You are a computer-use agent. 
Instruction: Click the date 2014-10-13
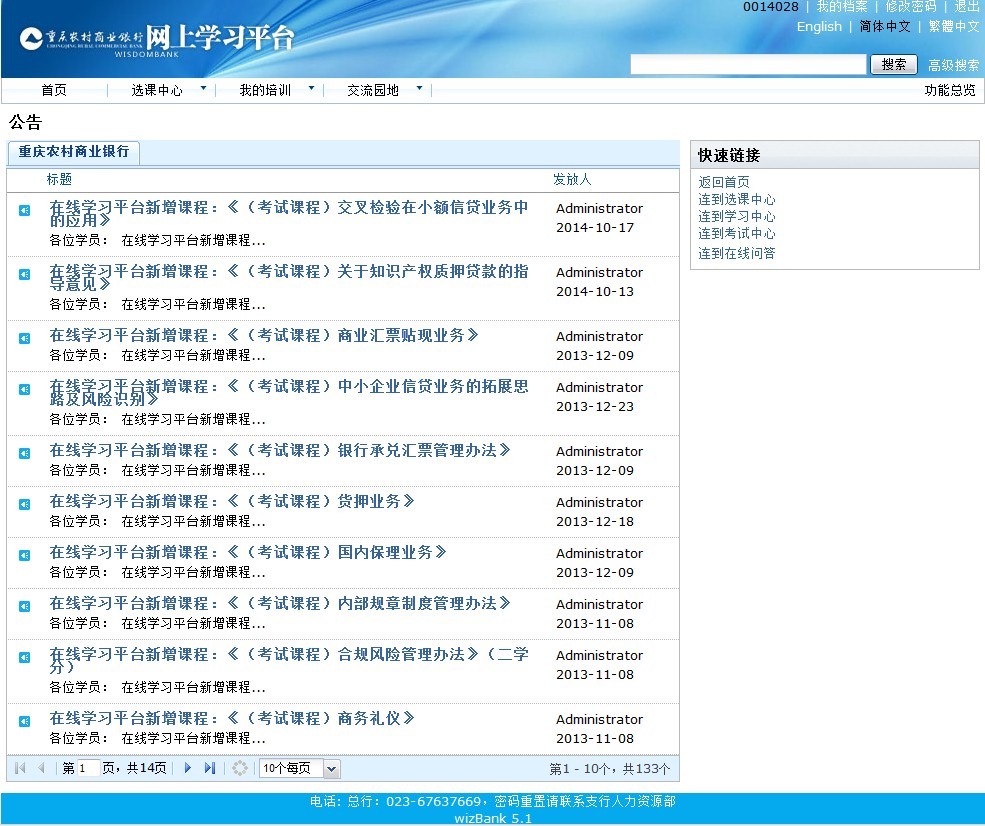[x=595, y=291]
